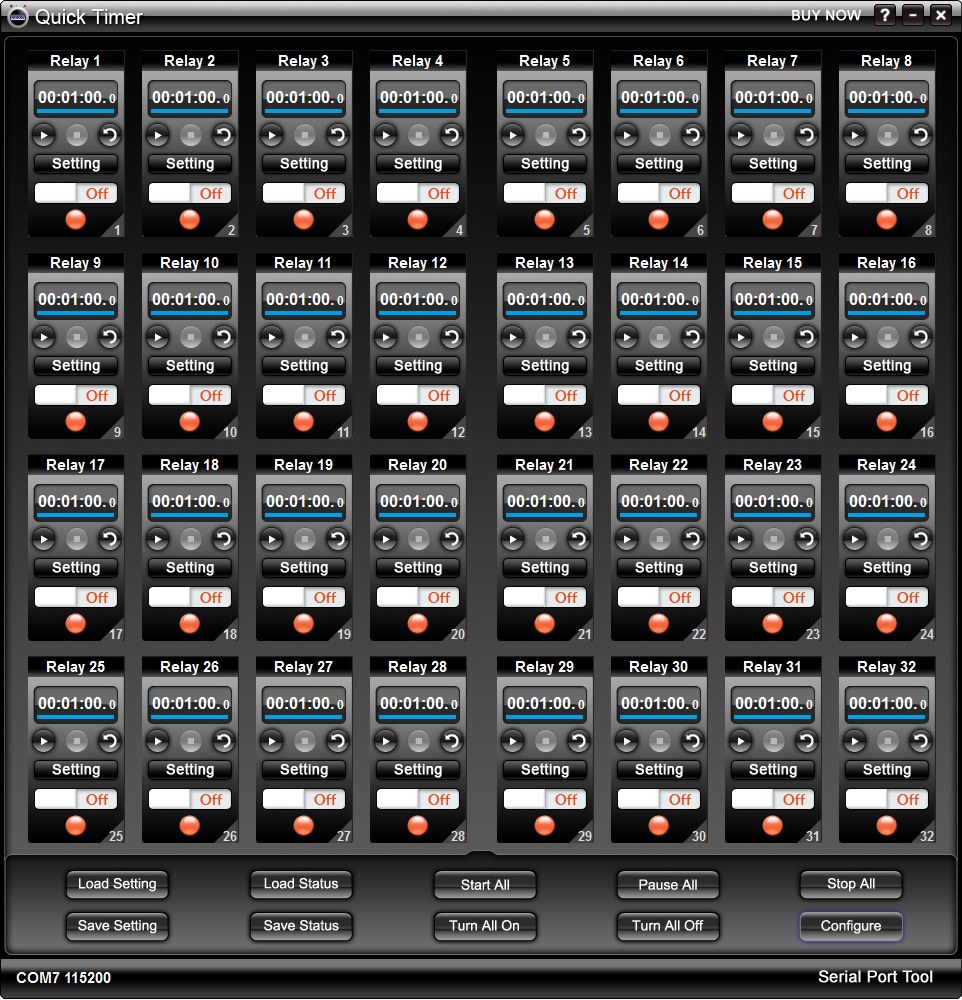Click the Relay 5 progress bar
This screenshot has width=962, height=1000.
click(x=545, y=111)
